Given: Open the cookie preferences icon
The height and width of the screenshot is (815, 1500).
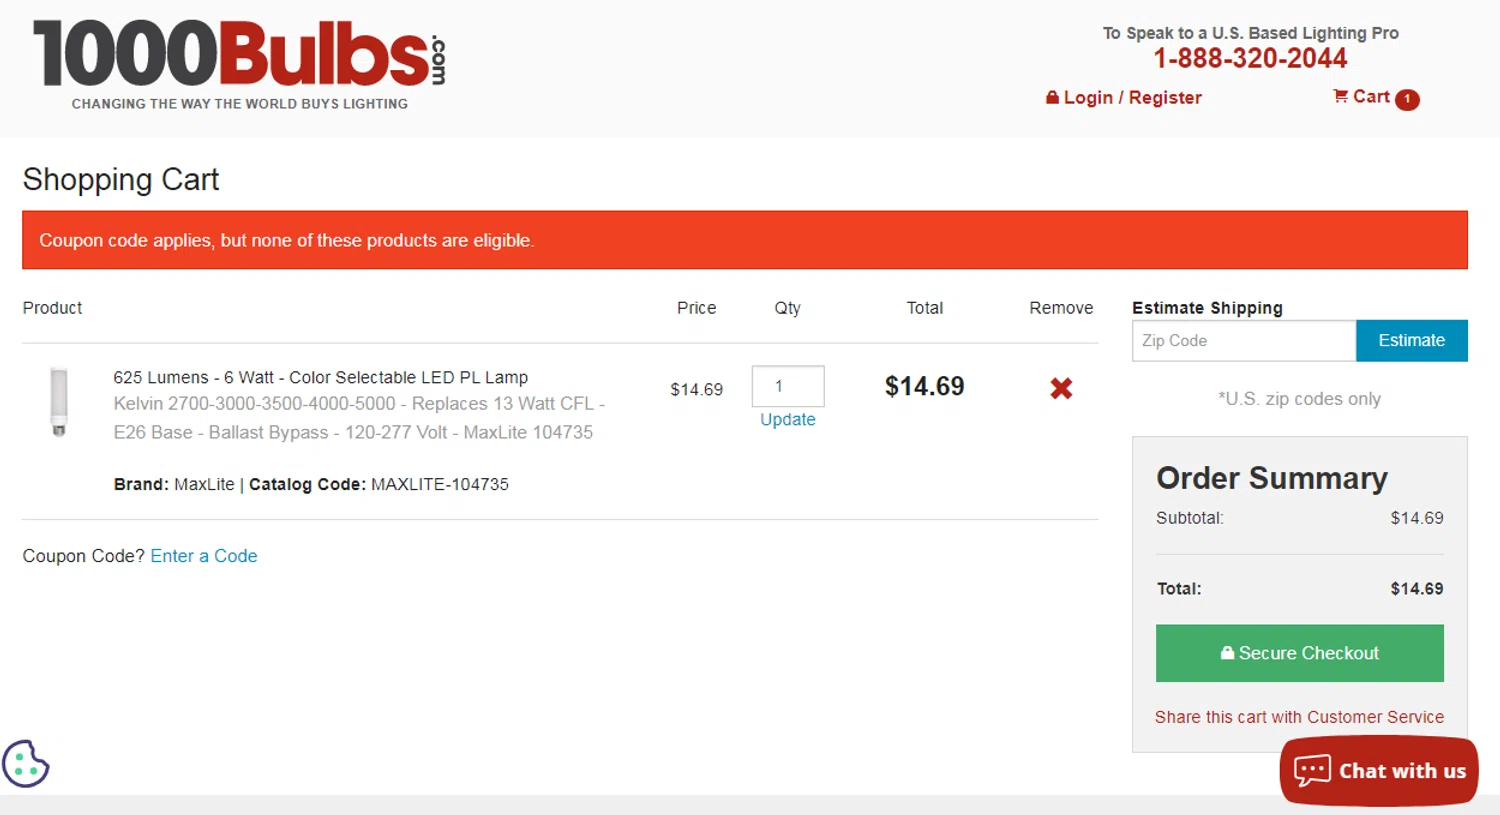Looking at the screenshot, I should click(26, 764).
